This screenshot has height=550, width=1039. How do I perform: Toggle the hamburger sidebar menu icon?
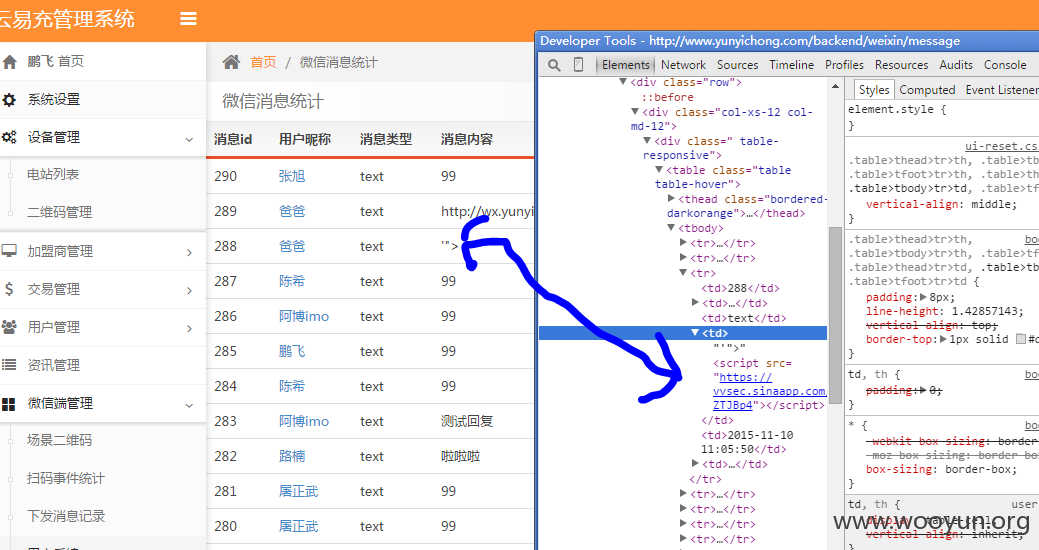(x=188, y=19)
